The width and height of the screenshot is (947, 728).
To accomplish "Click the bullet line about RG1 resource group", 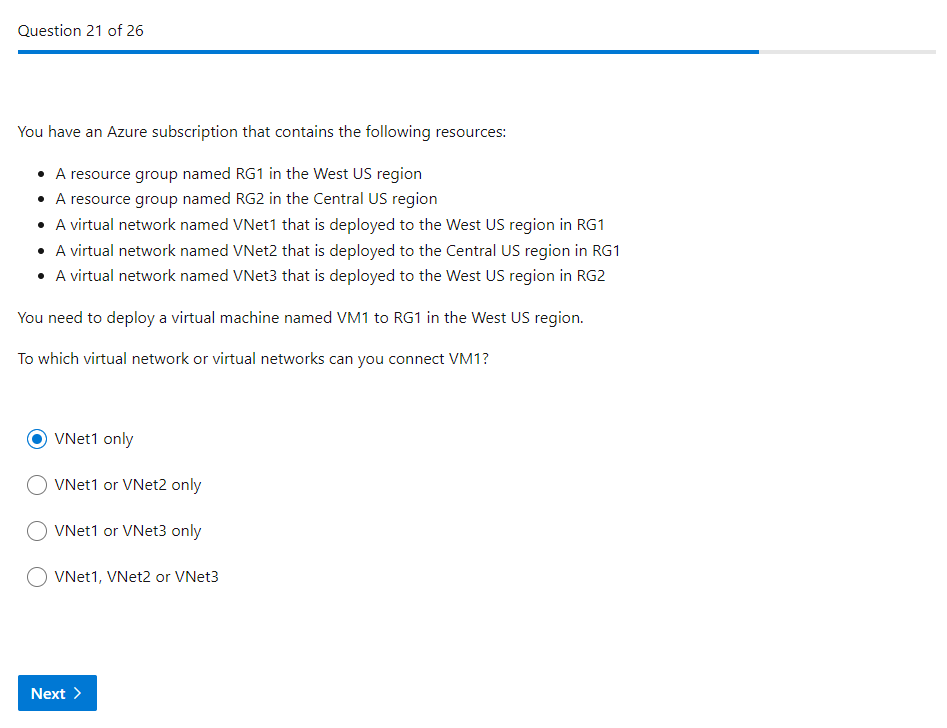I will pos(238,174).
